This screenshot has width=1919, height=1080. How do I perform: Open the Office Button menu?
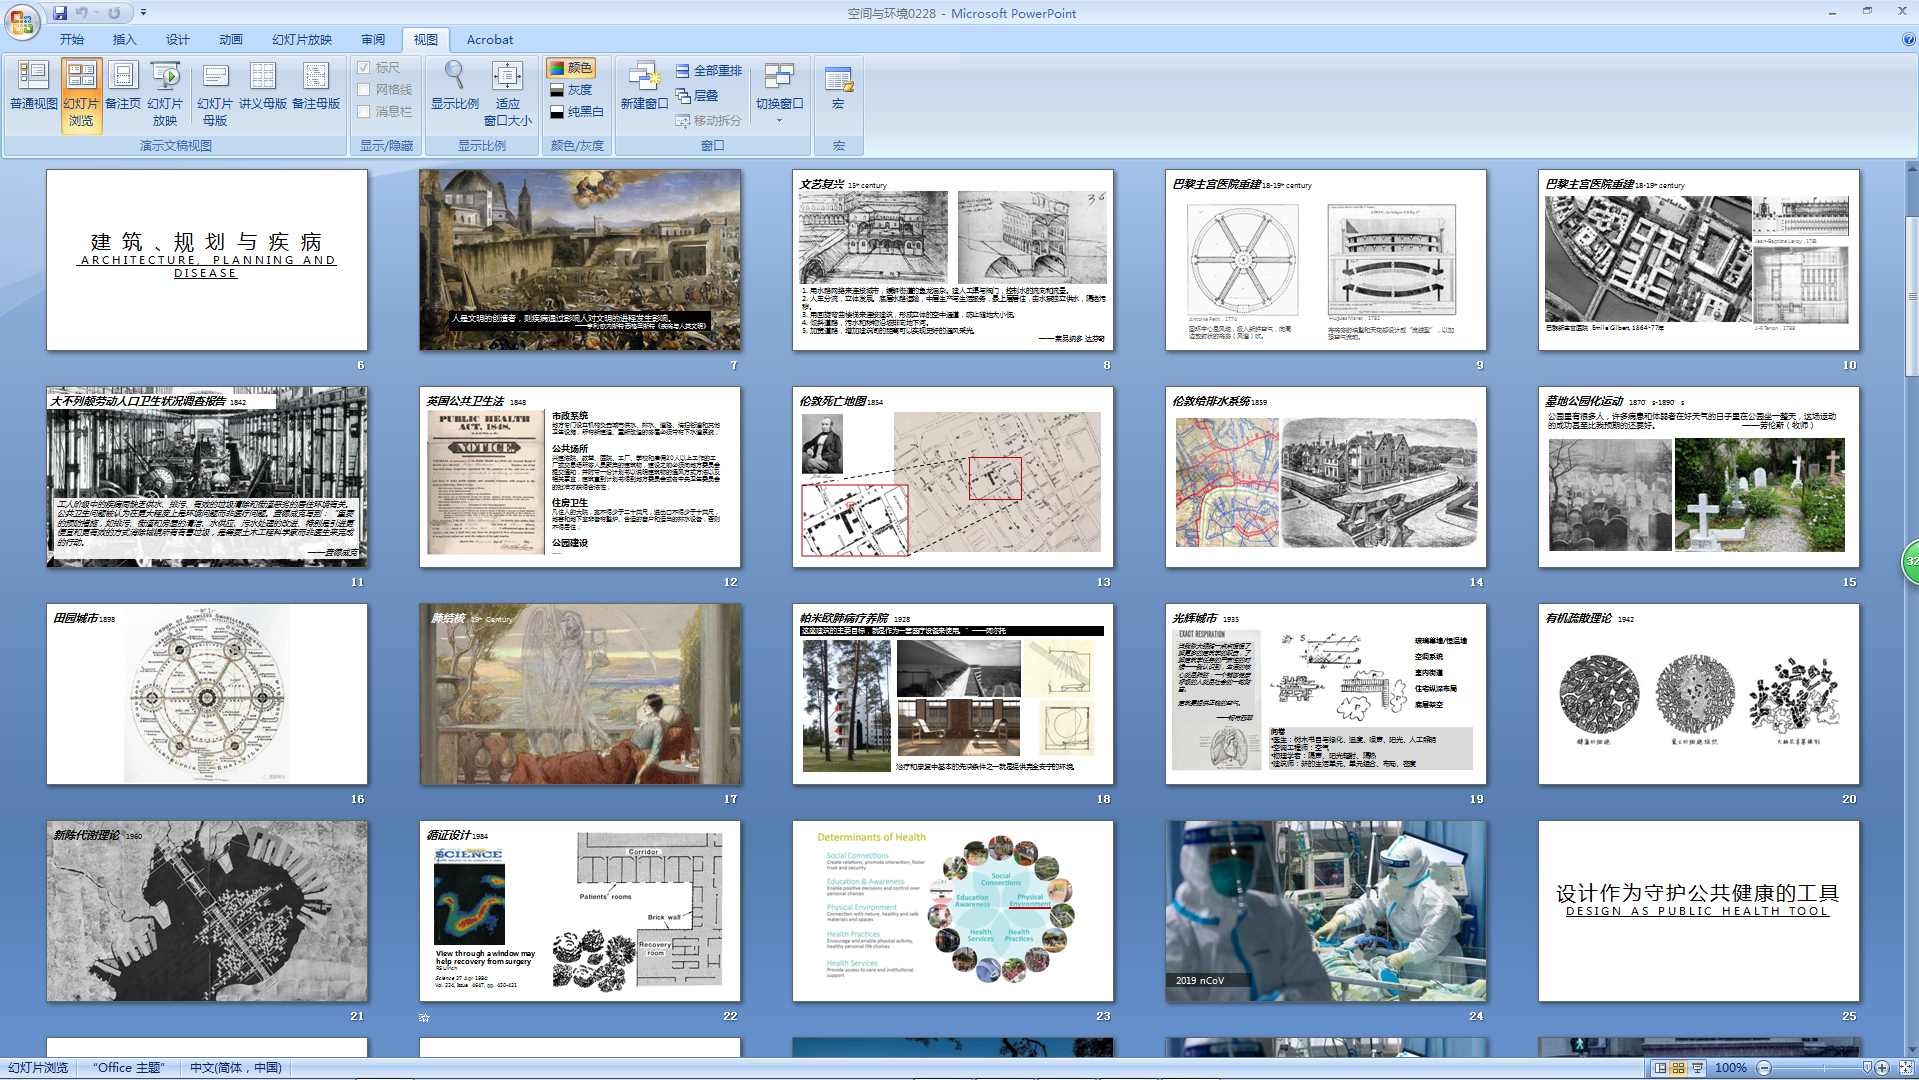click(x=22, y=21)
